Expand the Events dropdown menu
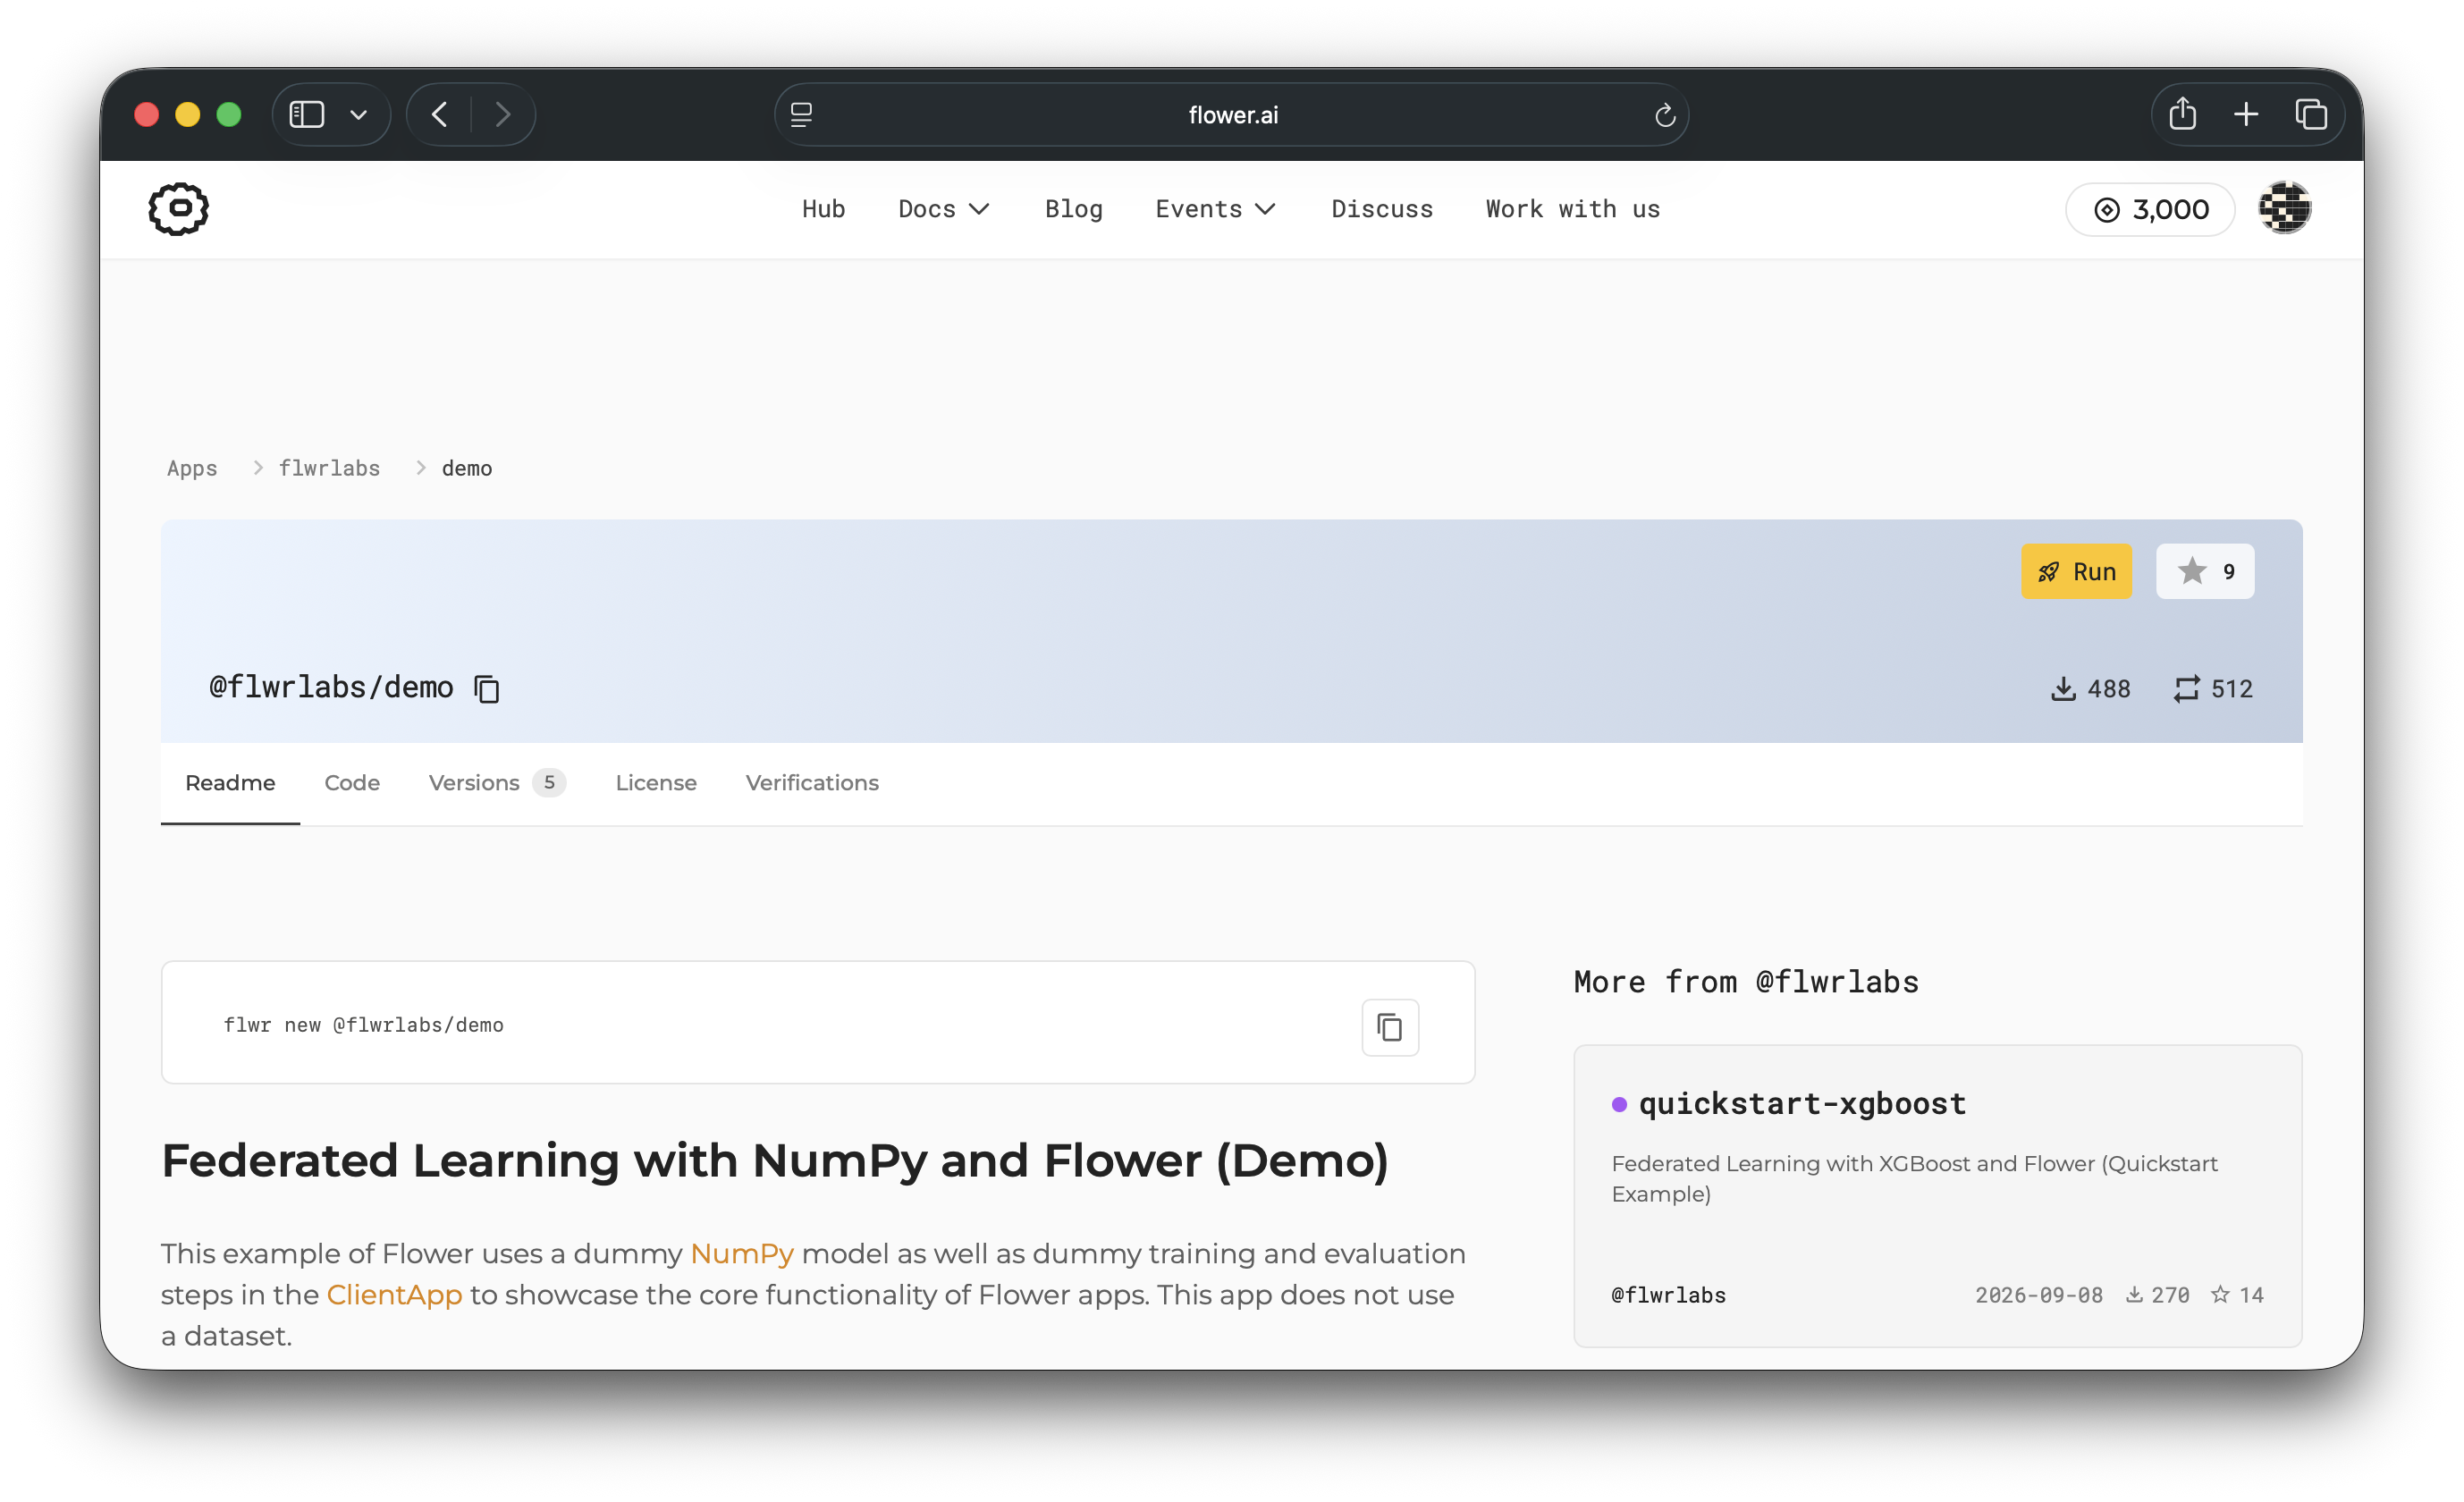The image size is (2464, 1502). pyautogui.click(x=1215, y=209)
